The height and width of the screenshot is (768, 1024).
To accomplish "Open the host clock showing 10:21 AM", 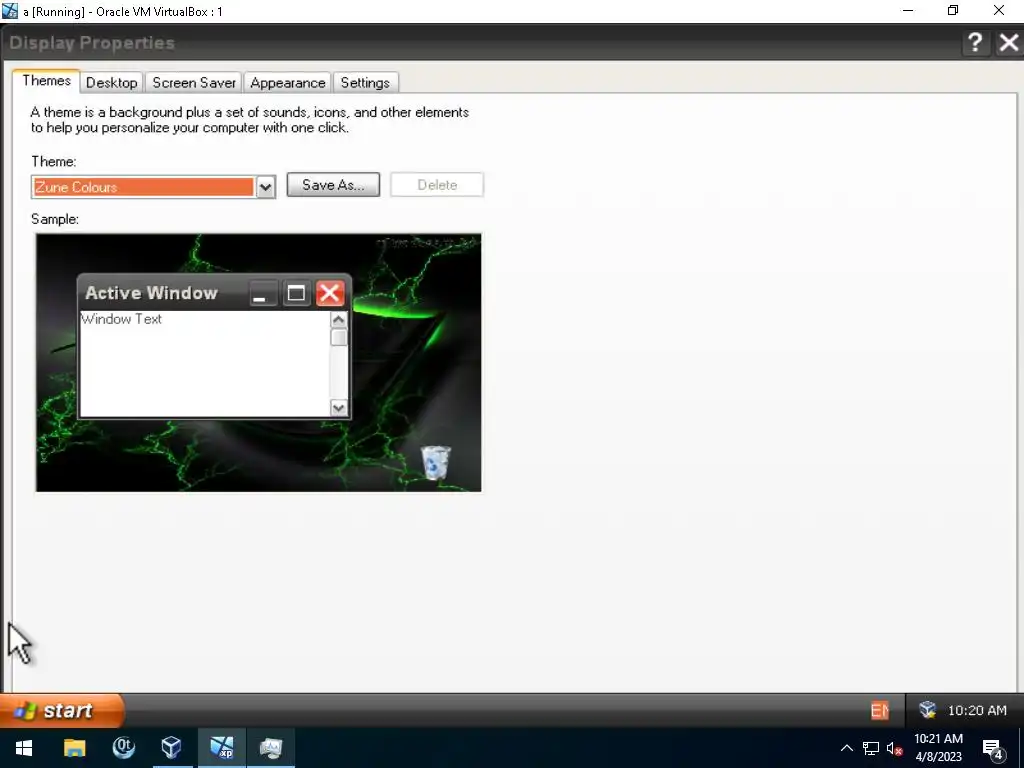I will pyautogui.click(x=938, y=748).
